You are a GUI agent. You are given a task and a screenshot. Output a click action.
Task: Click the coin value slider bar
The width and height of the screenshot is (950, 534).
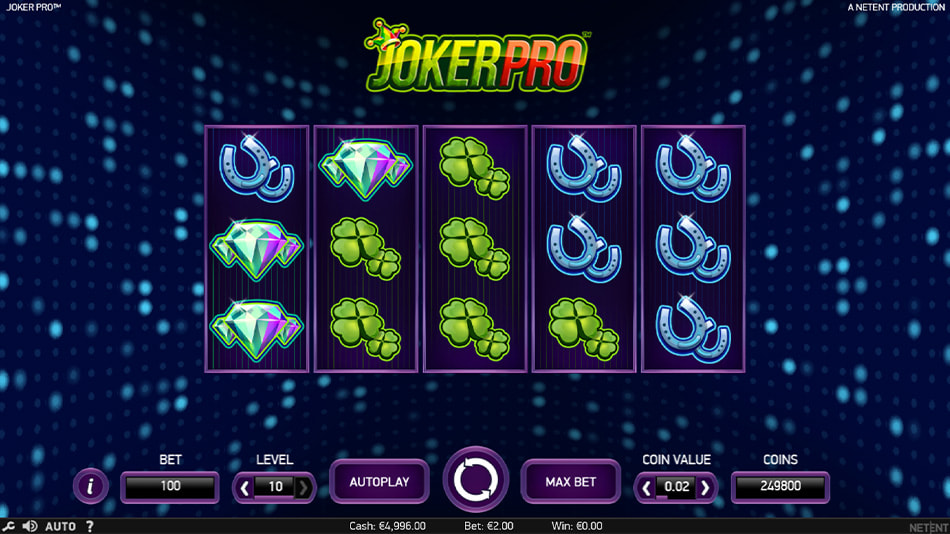click(676, 498)
